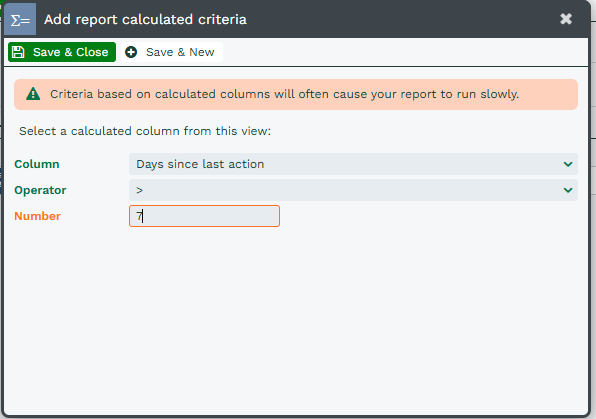The height and width of the screenshot is (419, 596).
Task: Click the floppy disk save icon
Action: 18,52
